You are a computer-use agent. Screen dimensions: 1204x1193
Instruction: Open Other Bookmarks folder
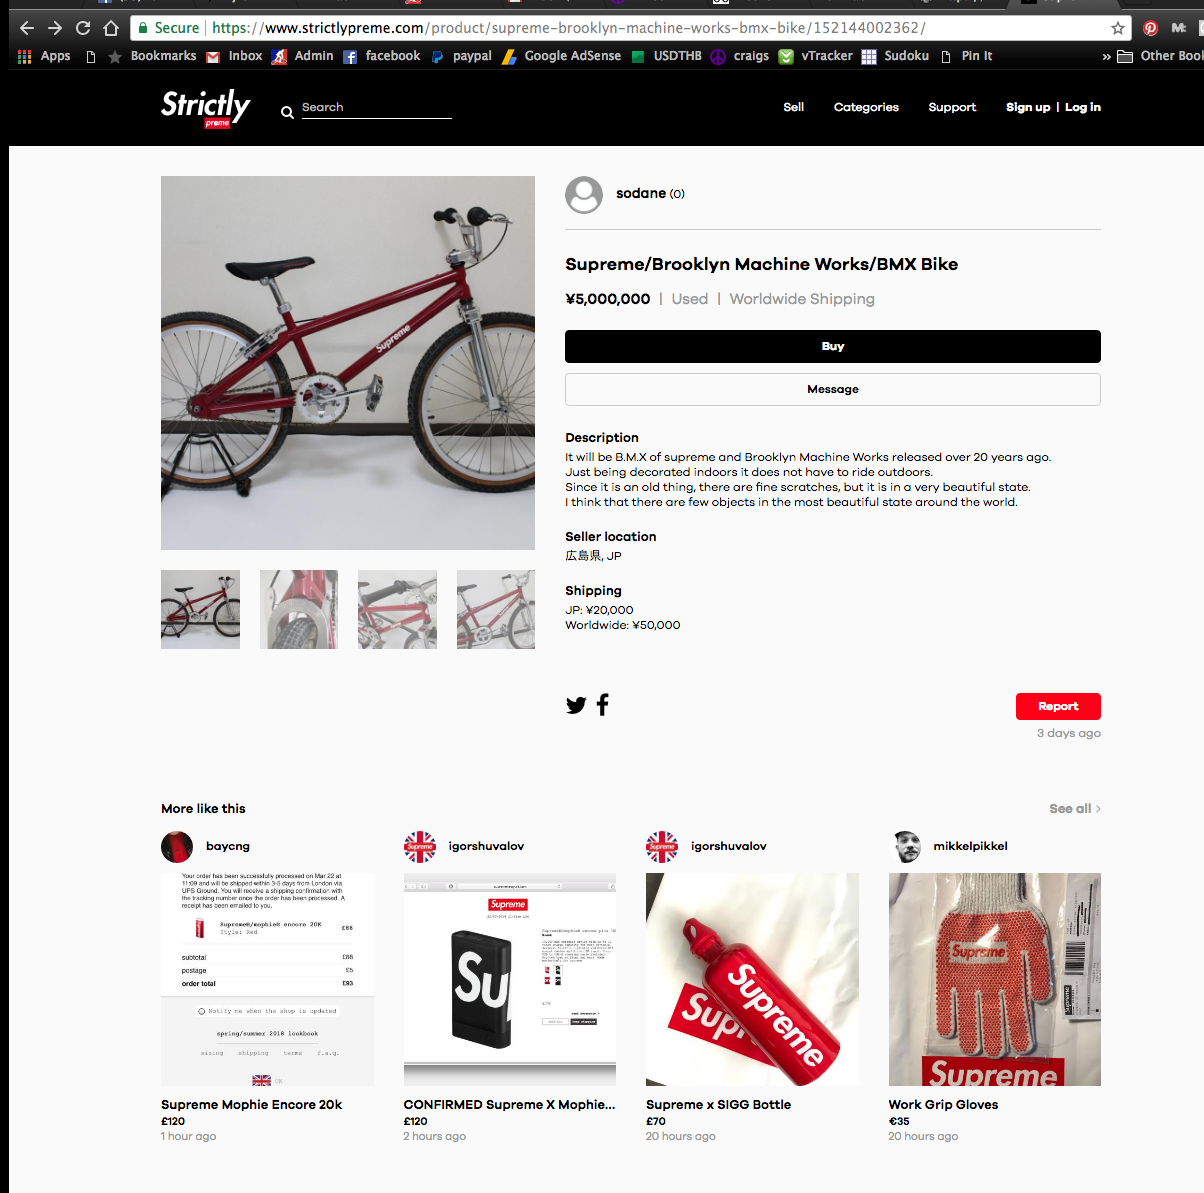(x=1160, y=56)
